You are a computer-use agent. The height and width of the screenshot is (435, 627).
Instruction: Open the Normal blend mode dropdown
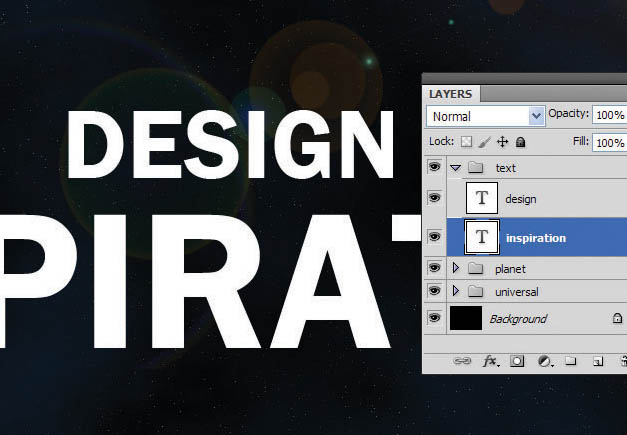pyautogui.click(x=485, y=116)
